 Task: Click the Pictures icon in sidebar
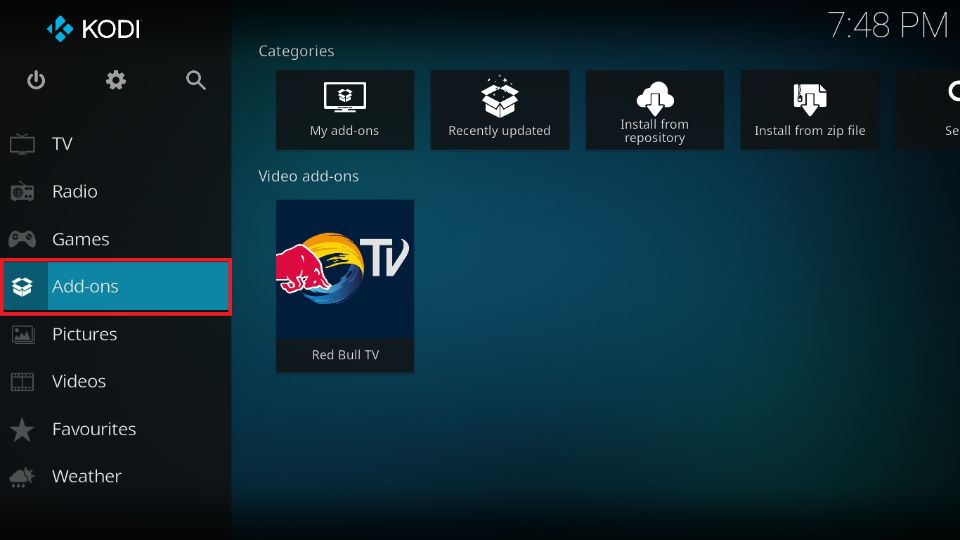coord(23,334)
